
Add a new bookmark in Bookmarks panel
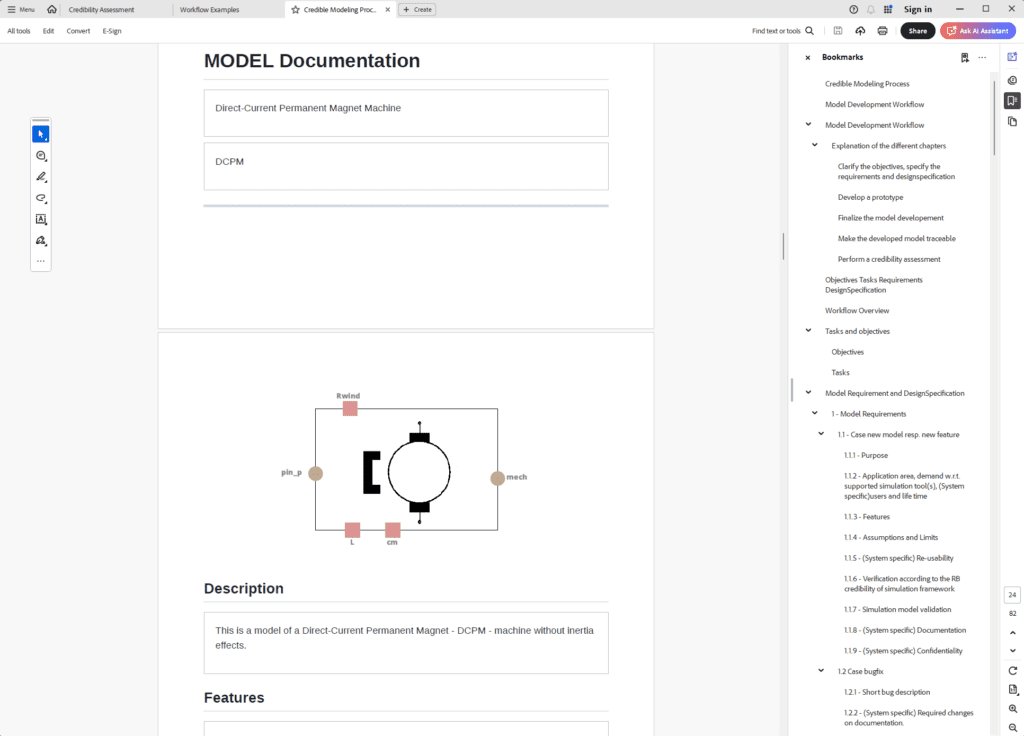tap(965, 57)
